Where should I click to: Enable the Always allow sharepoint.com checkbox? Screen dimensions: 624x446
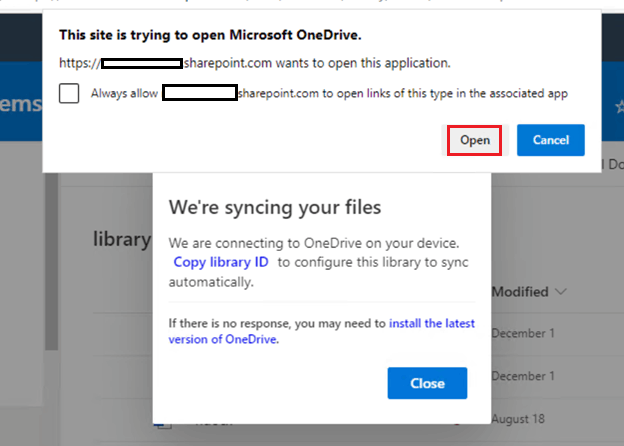pyautogui.click(x=69, y=93)
